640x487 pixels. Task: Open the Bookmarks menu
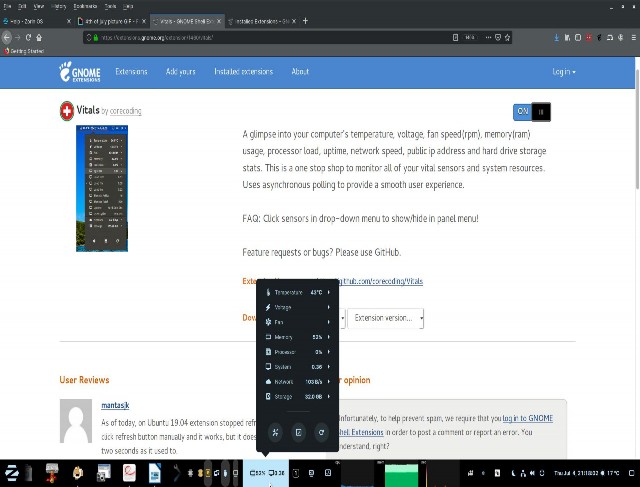coord(85,6)
